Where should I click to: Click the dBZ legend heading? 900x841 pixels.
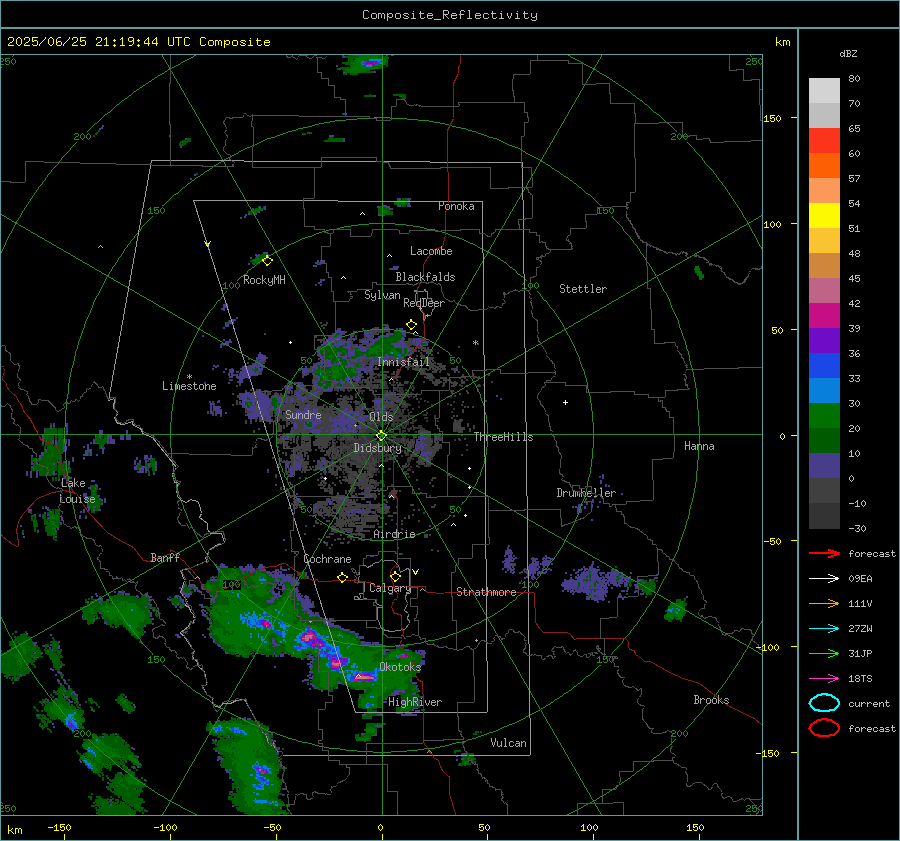click(x=848, y=53)
